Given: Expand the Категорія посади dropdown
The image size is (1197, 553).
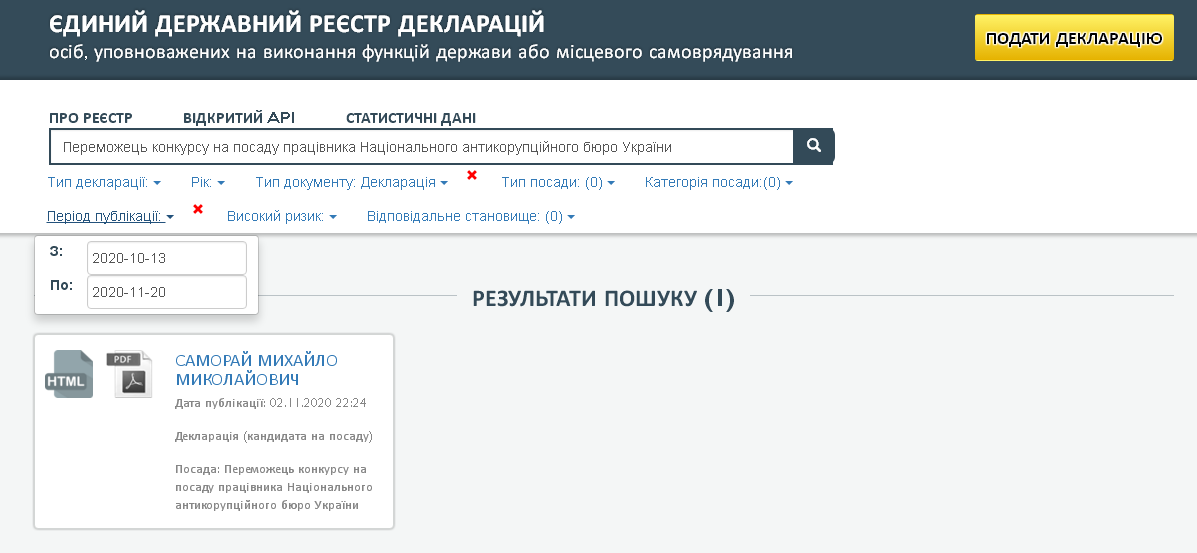Looking at the screenshot, I should 718,183.
